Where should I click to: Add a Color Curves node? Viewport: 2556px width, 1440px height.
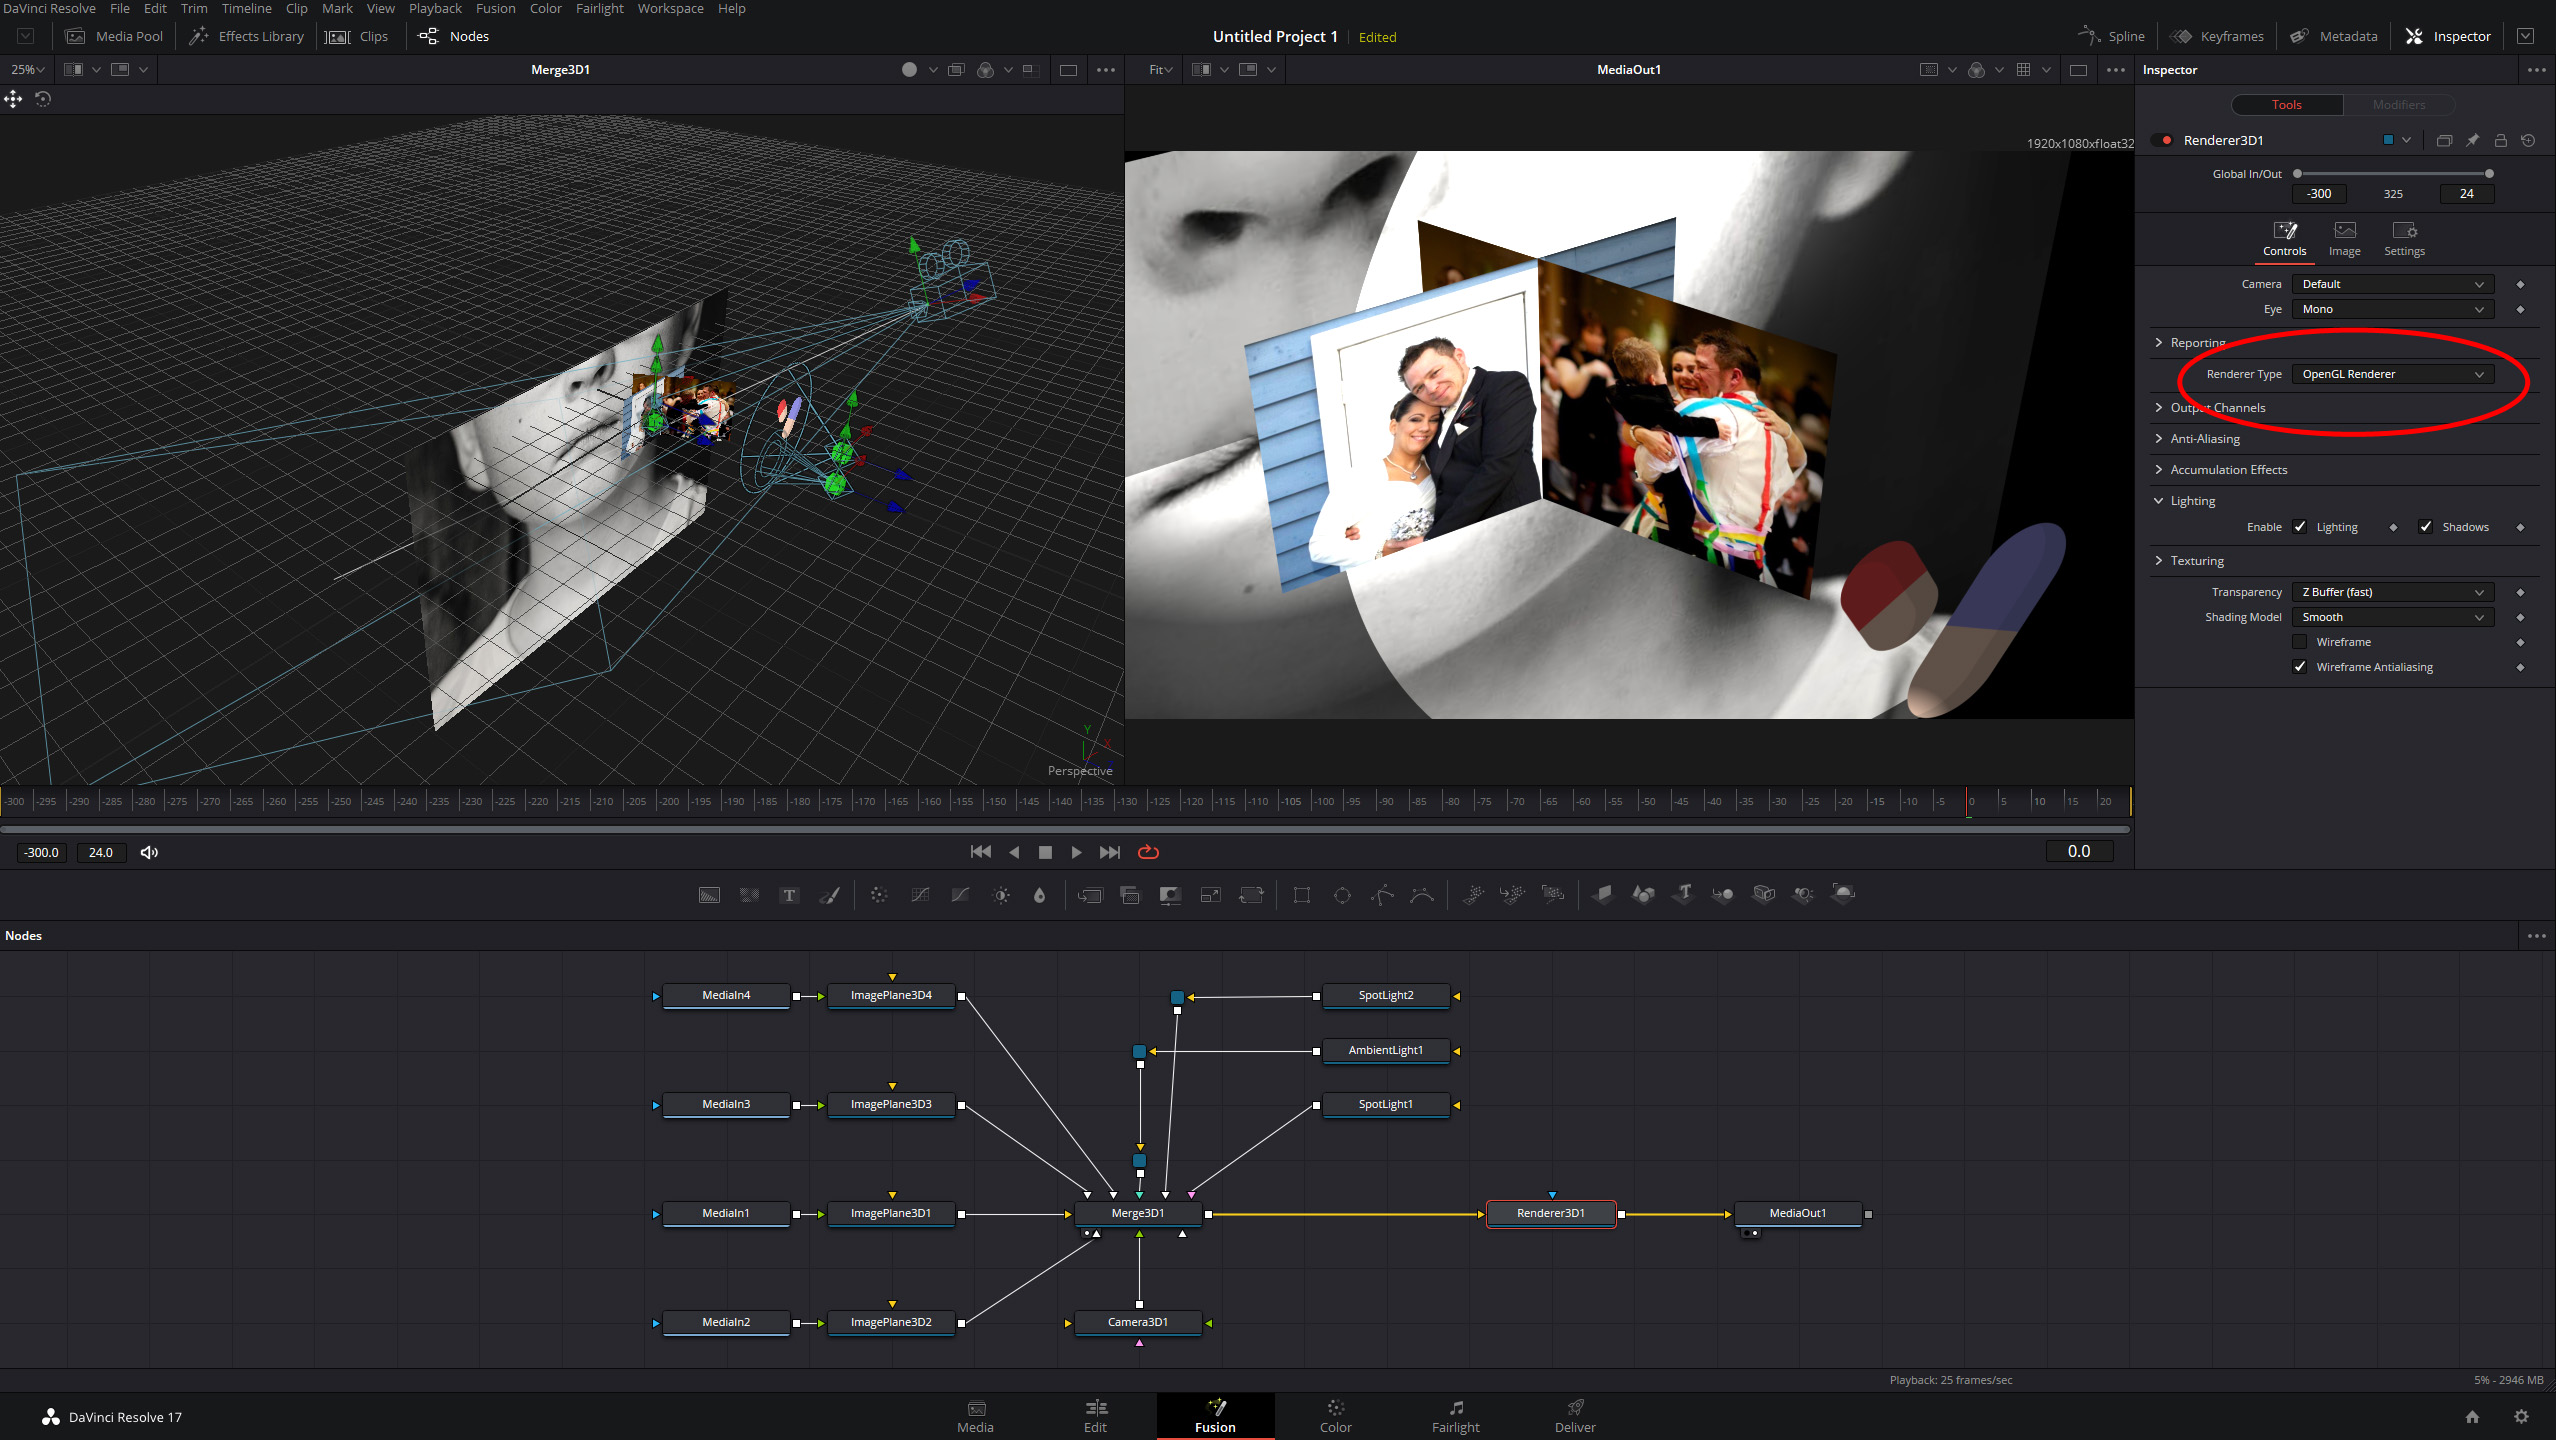click(x=920, y=895)
